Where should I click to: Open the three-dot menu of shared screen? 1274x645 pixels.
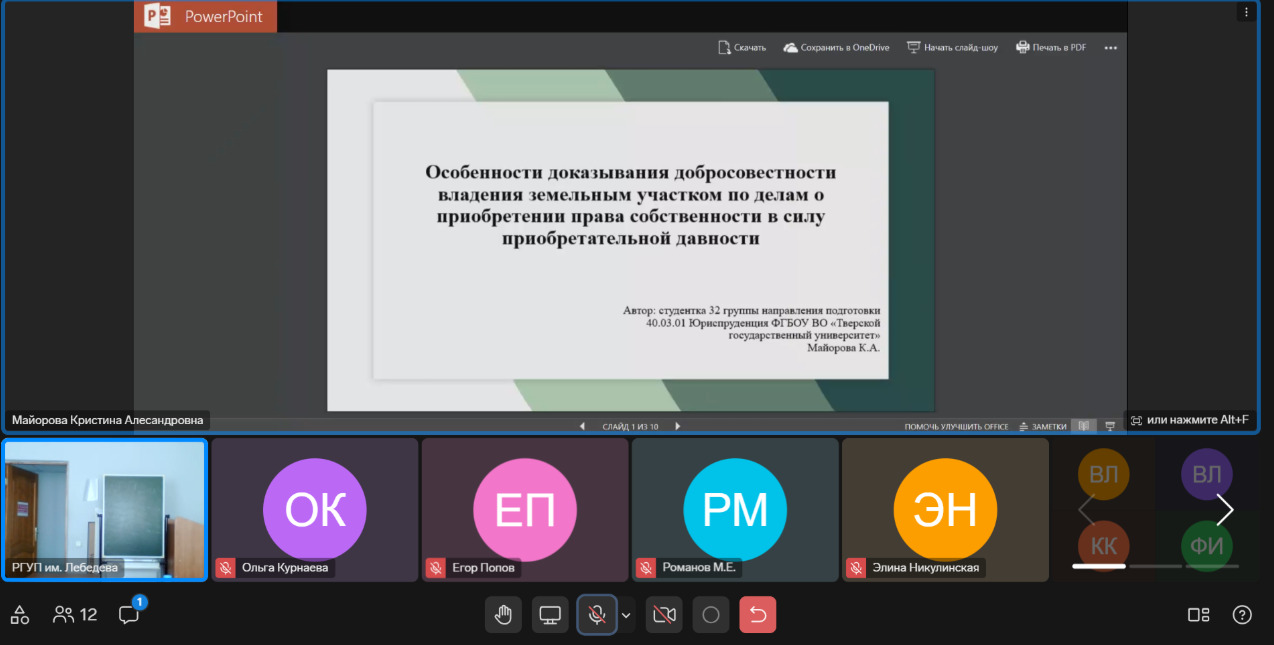click(x=1246, y=12)
